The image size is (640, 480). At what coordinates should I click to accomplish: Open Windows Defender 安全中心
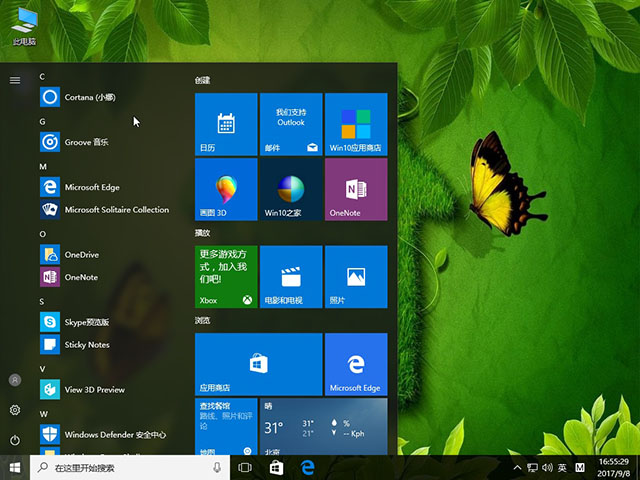coord(104,434)
